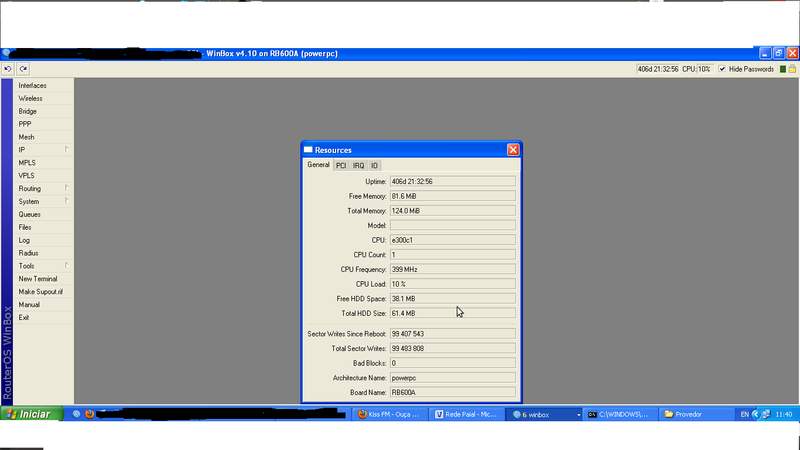Open the Queues menu item

(x=43, y=214)
